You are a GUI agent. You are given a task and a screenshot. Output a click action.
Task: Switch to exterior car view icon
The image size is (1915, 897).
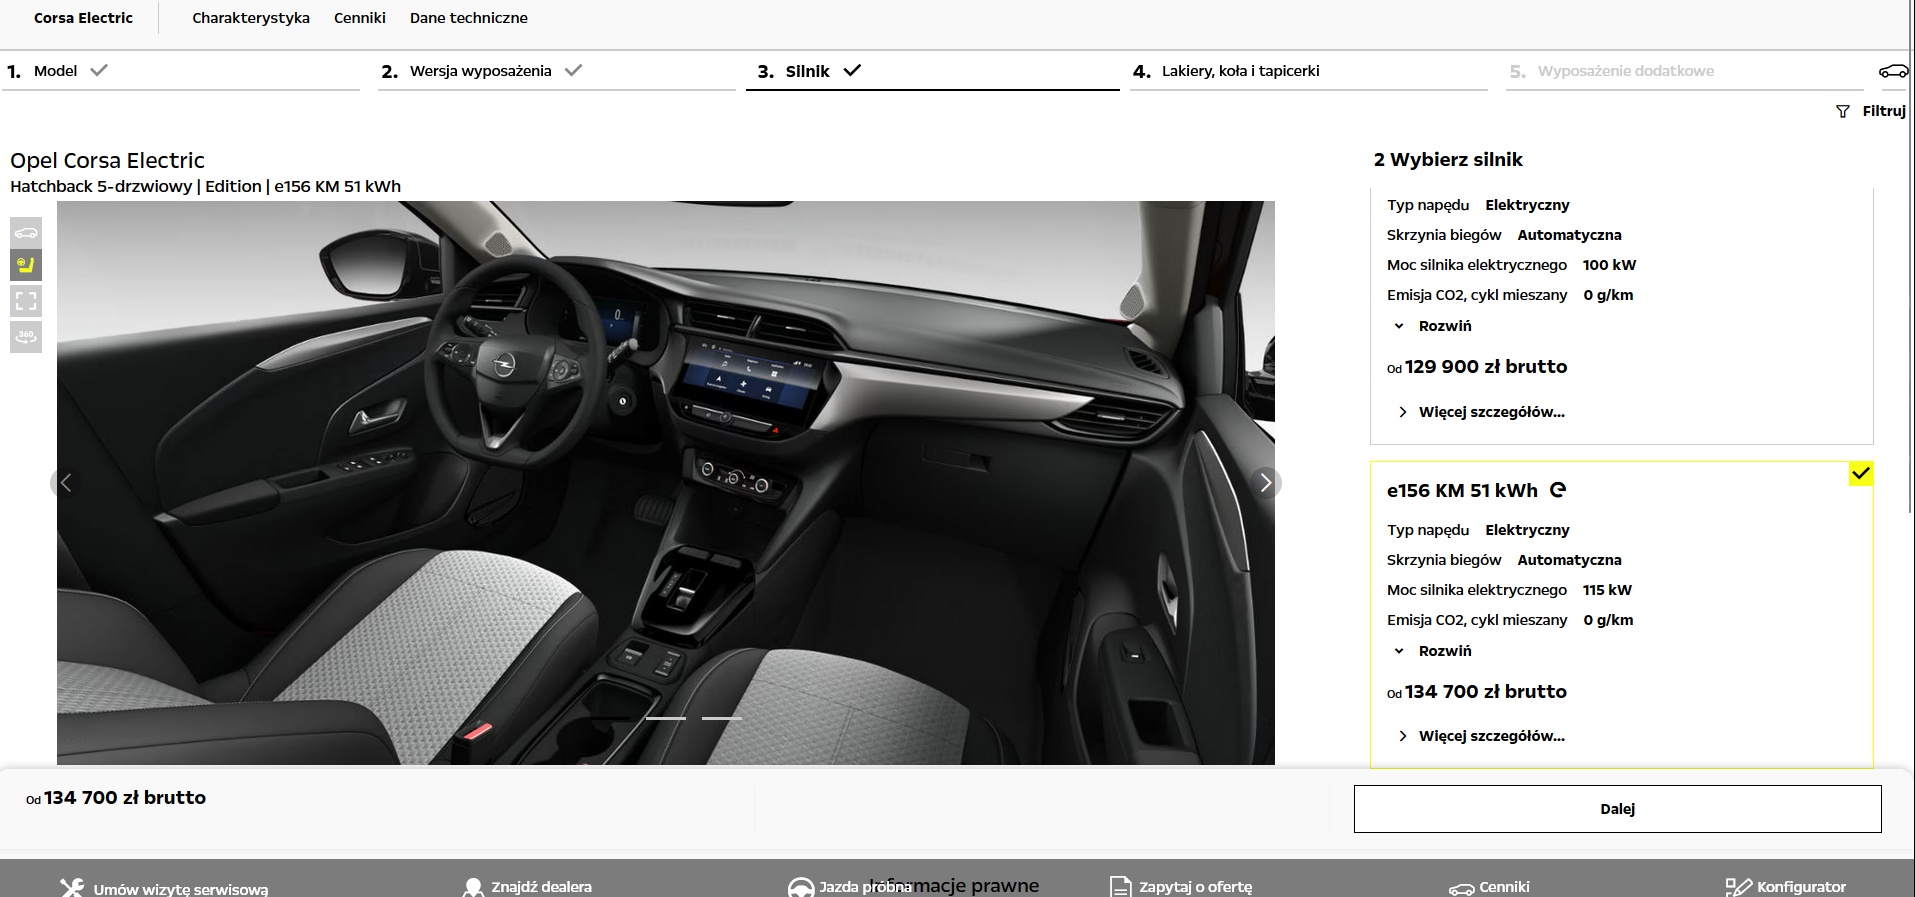(x=26, y=233)
